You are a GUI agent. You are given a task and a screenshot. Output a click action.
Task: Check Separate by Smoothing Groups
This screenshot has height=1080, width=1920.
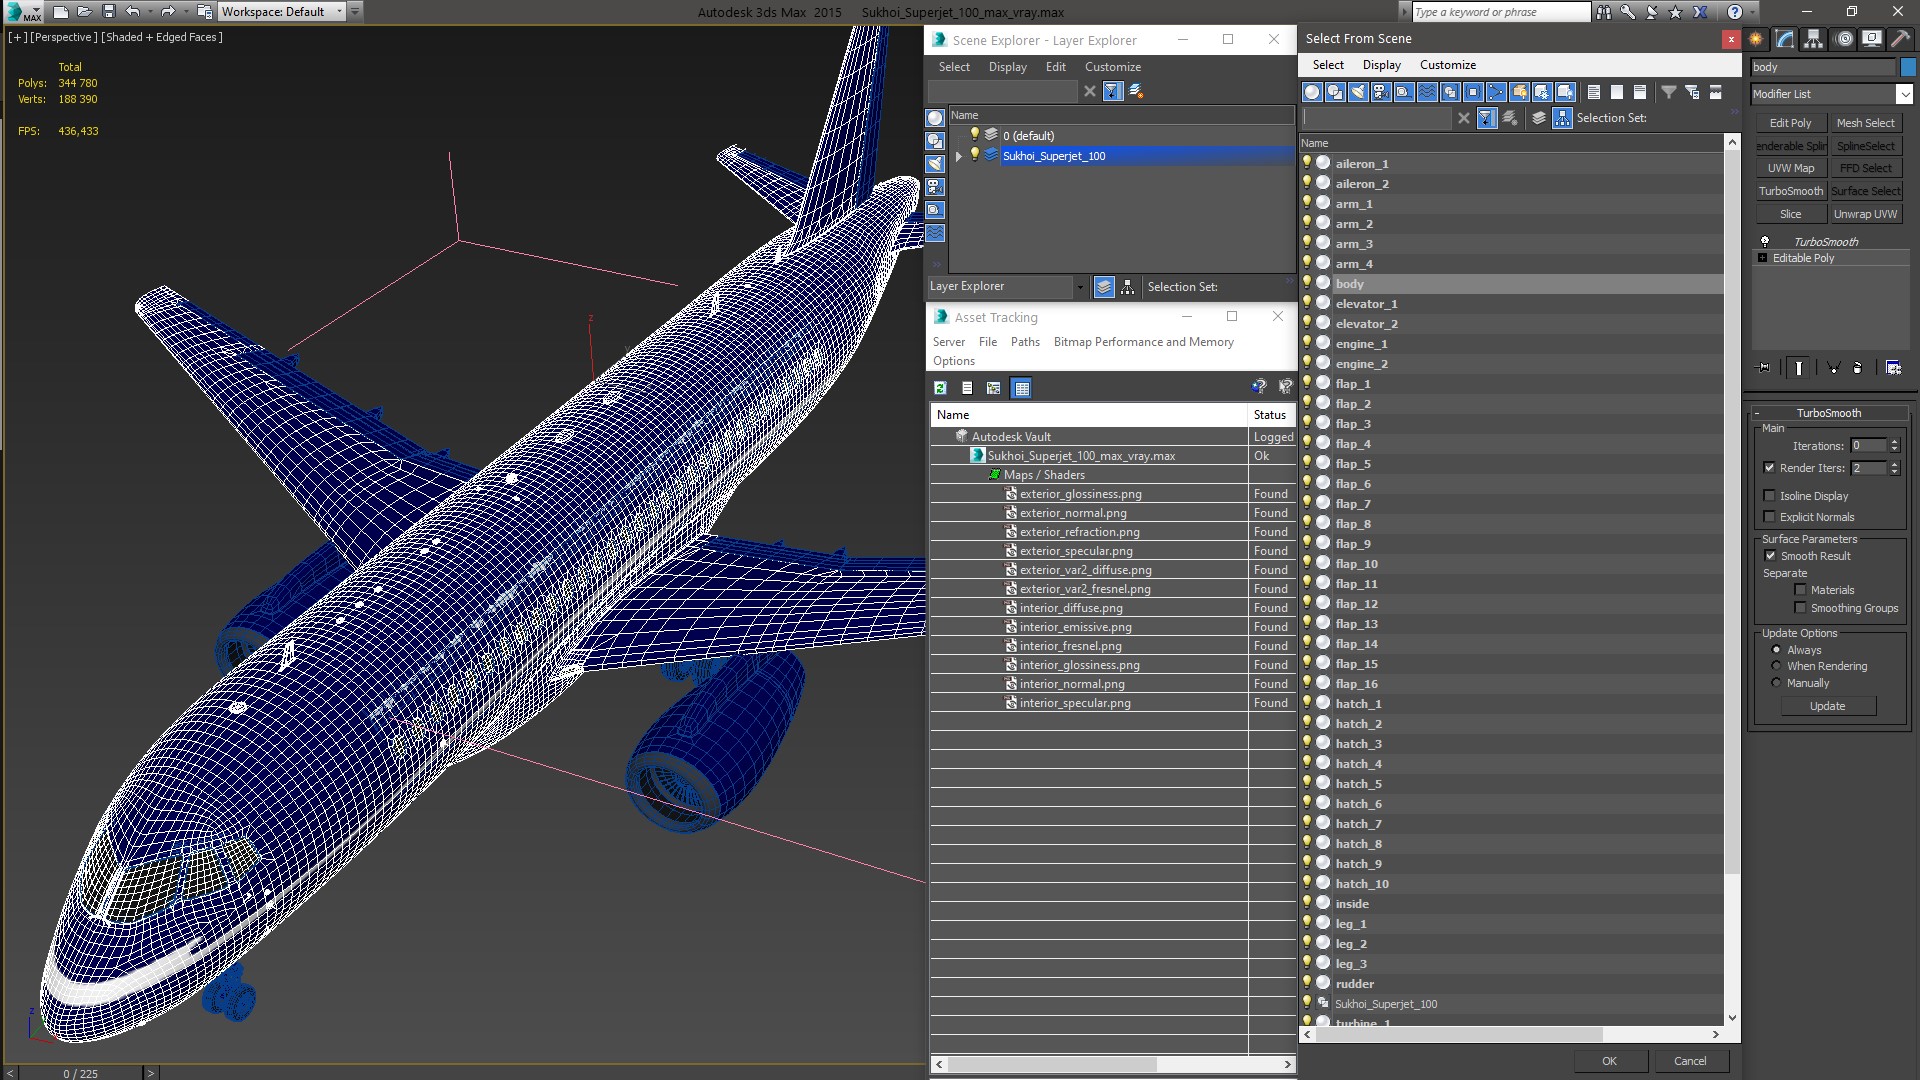[x=1800, y=607]
